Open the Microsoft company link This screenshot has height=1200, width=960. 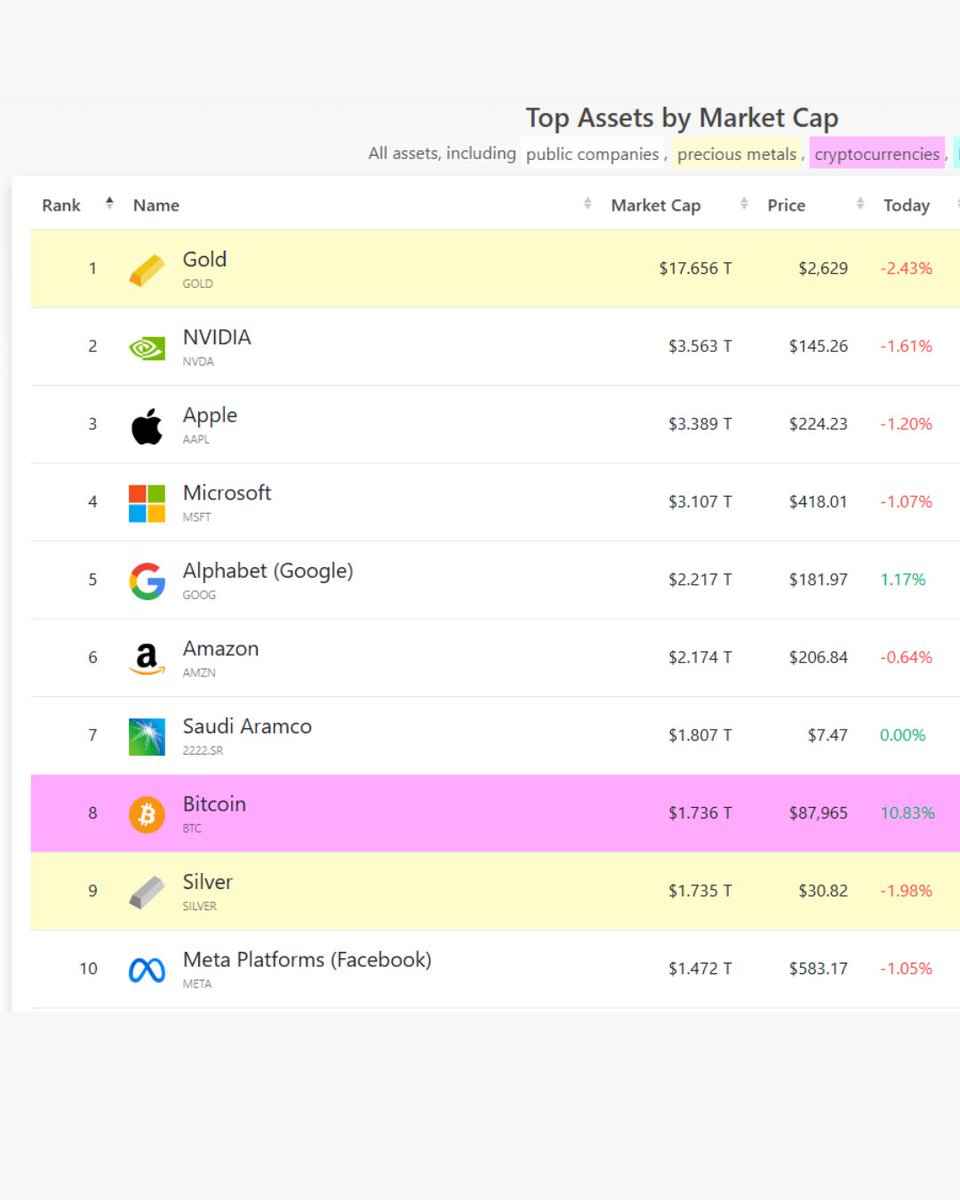point(227,493)
